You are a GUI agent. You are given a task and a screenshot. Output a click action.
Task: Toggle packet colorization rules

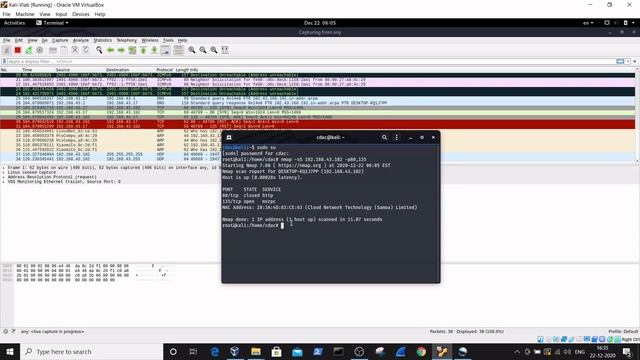tap(178, 50)
